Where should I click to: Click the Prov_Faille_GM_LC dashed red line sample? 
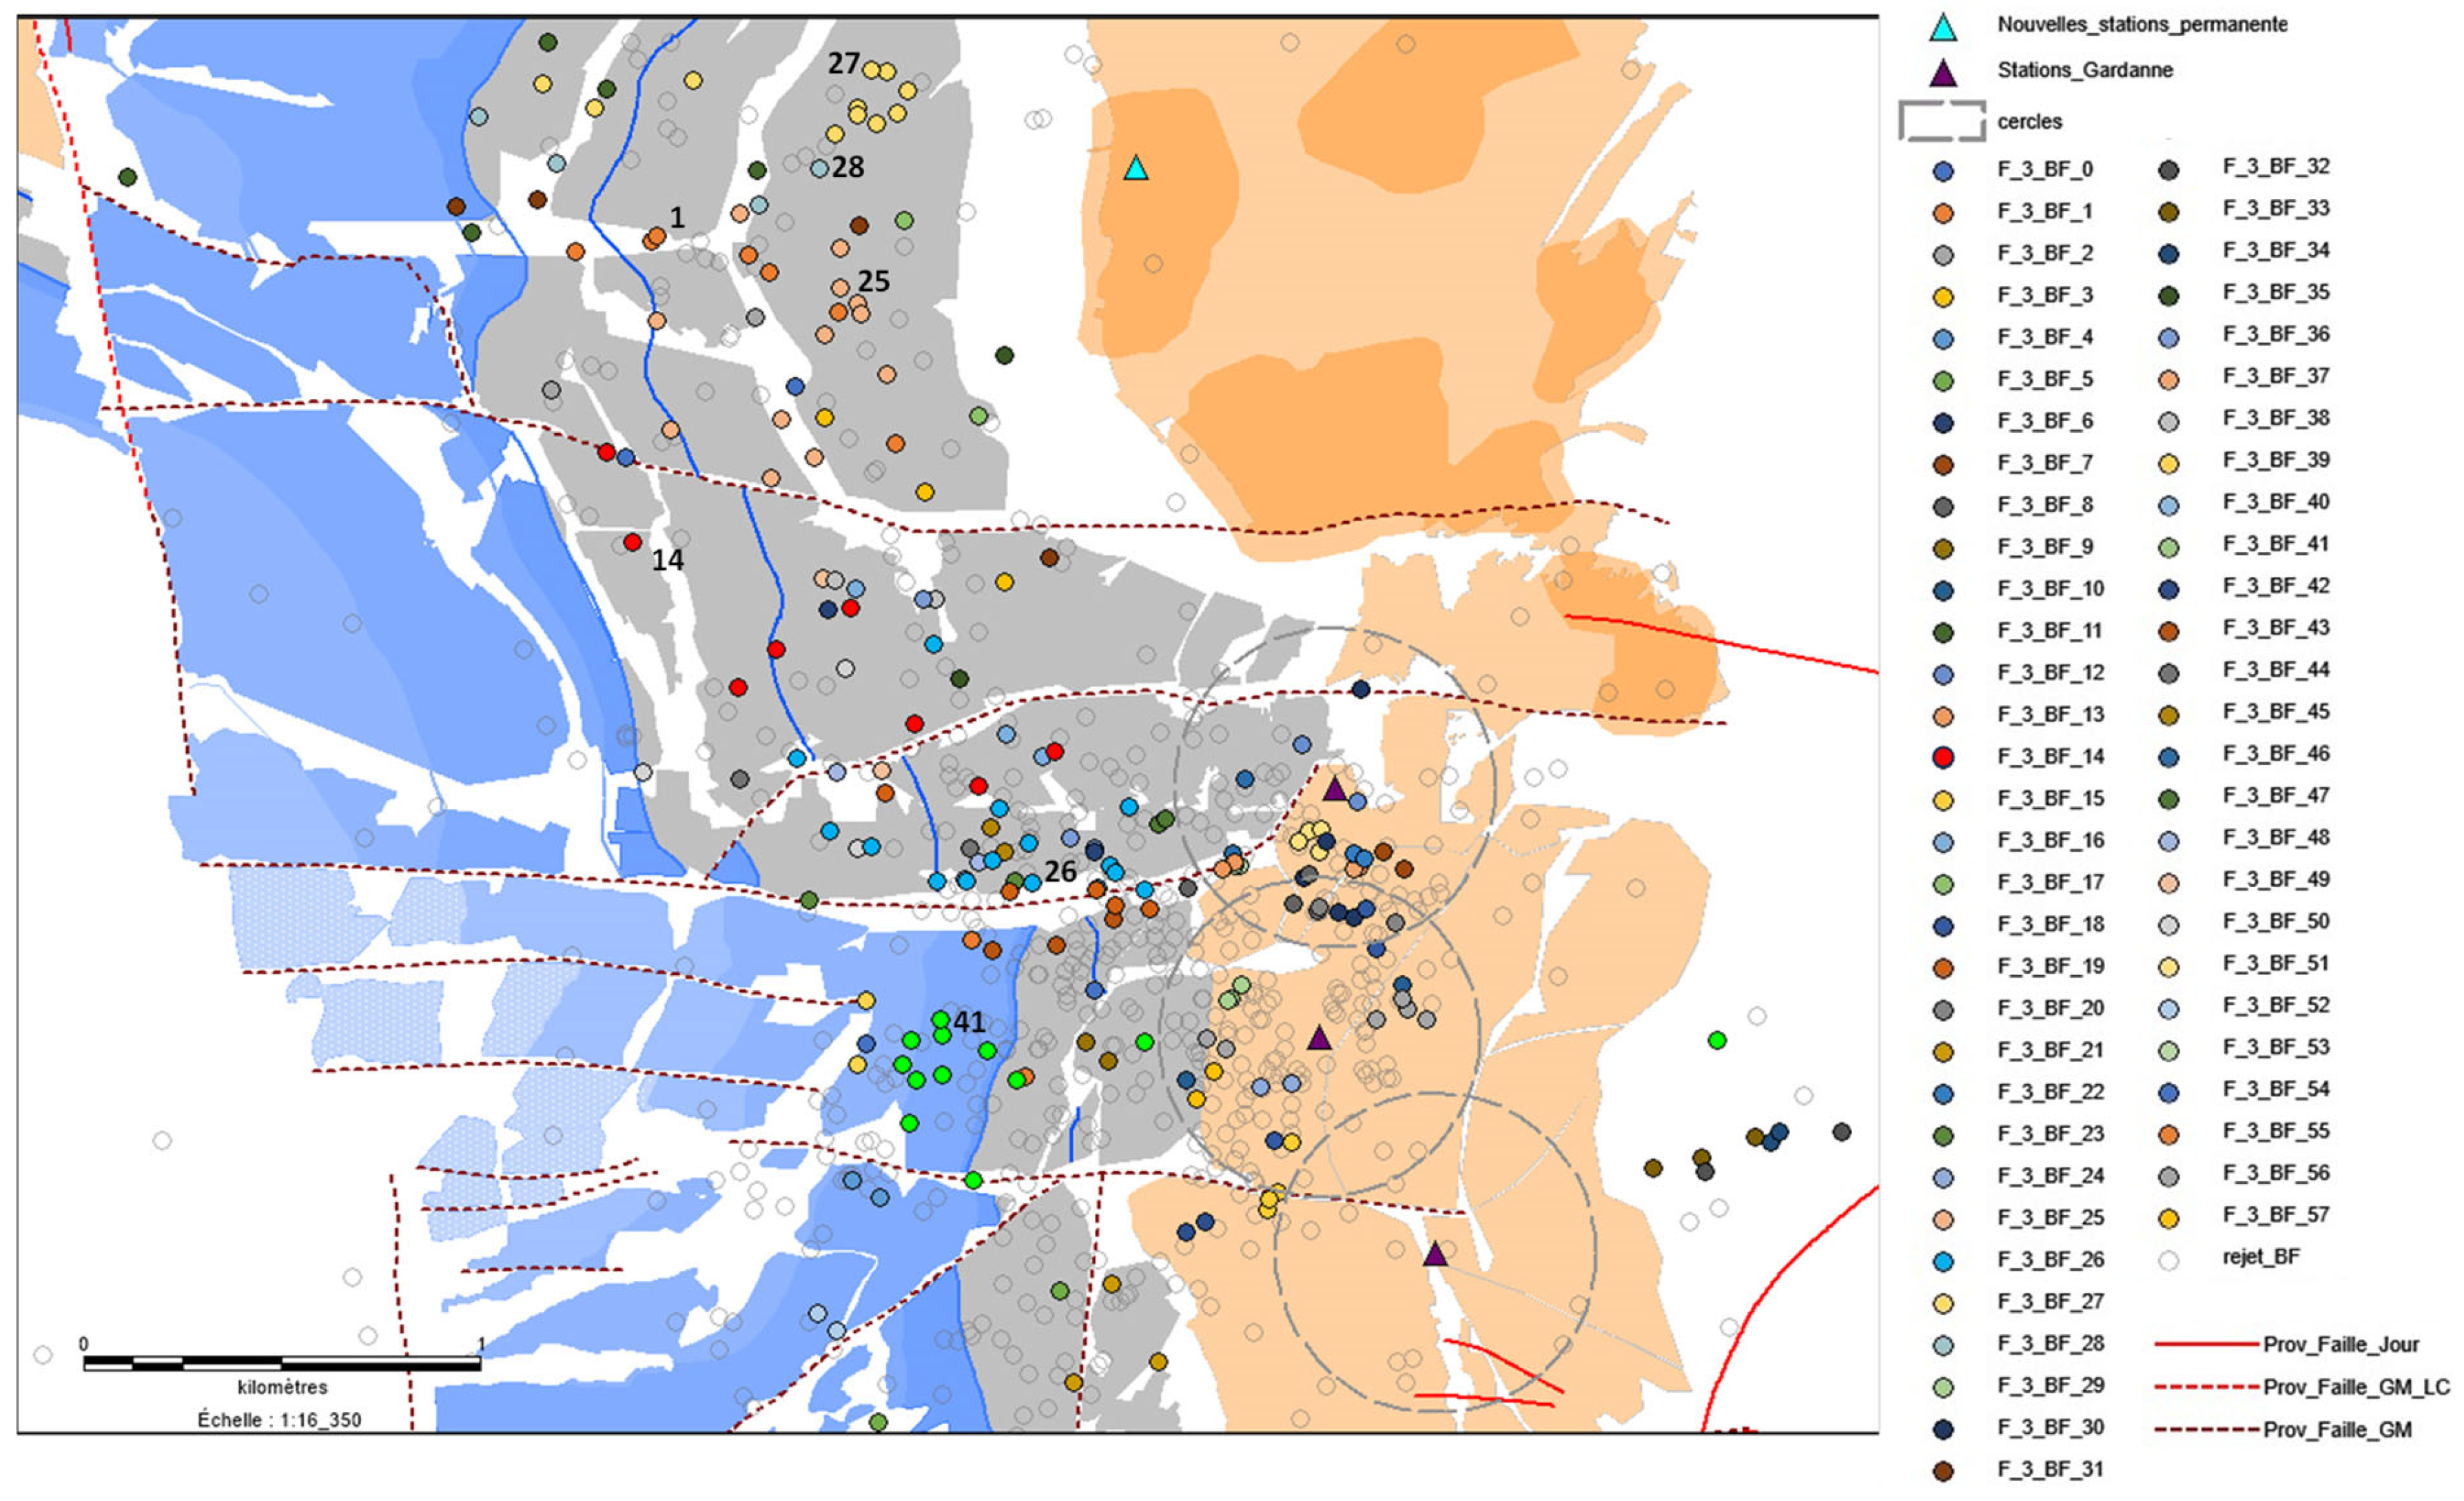coord(2206,1387)
